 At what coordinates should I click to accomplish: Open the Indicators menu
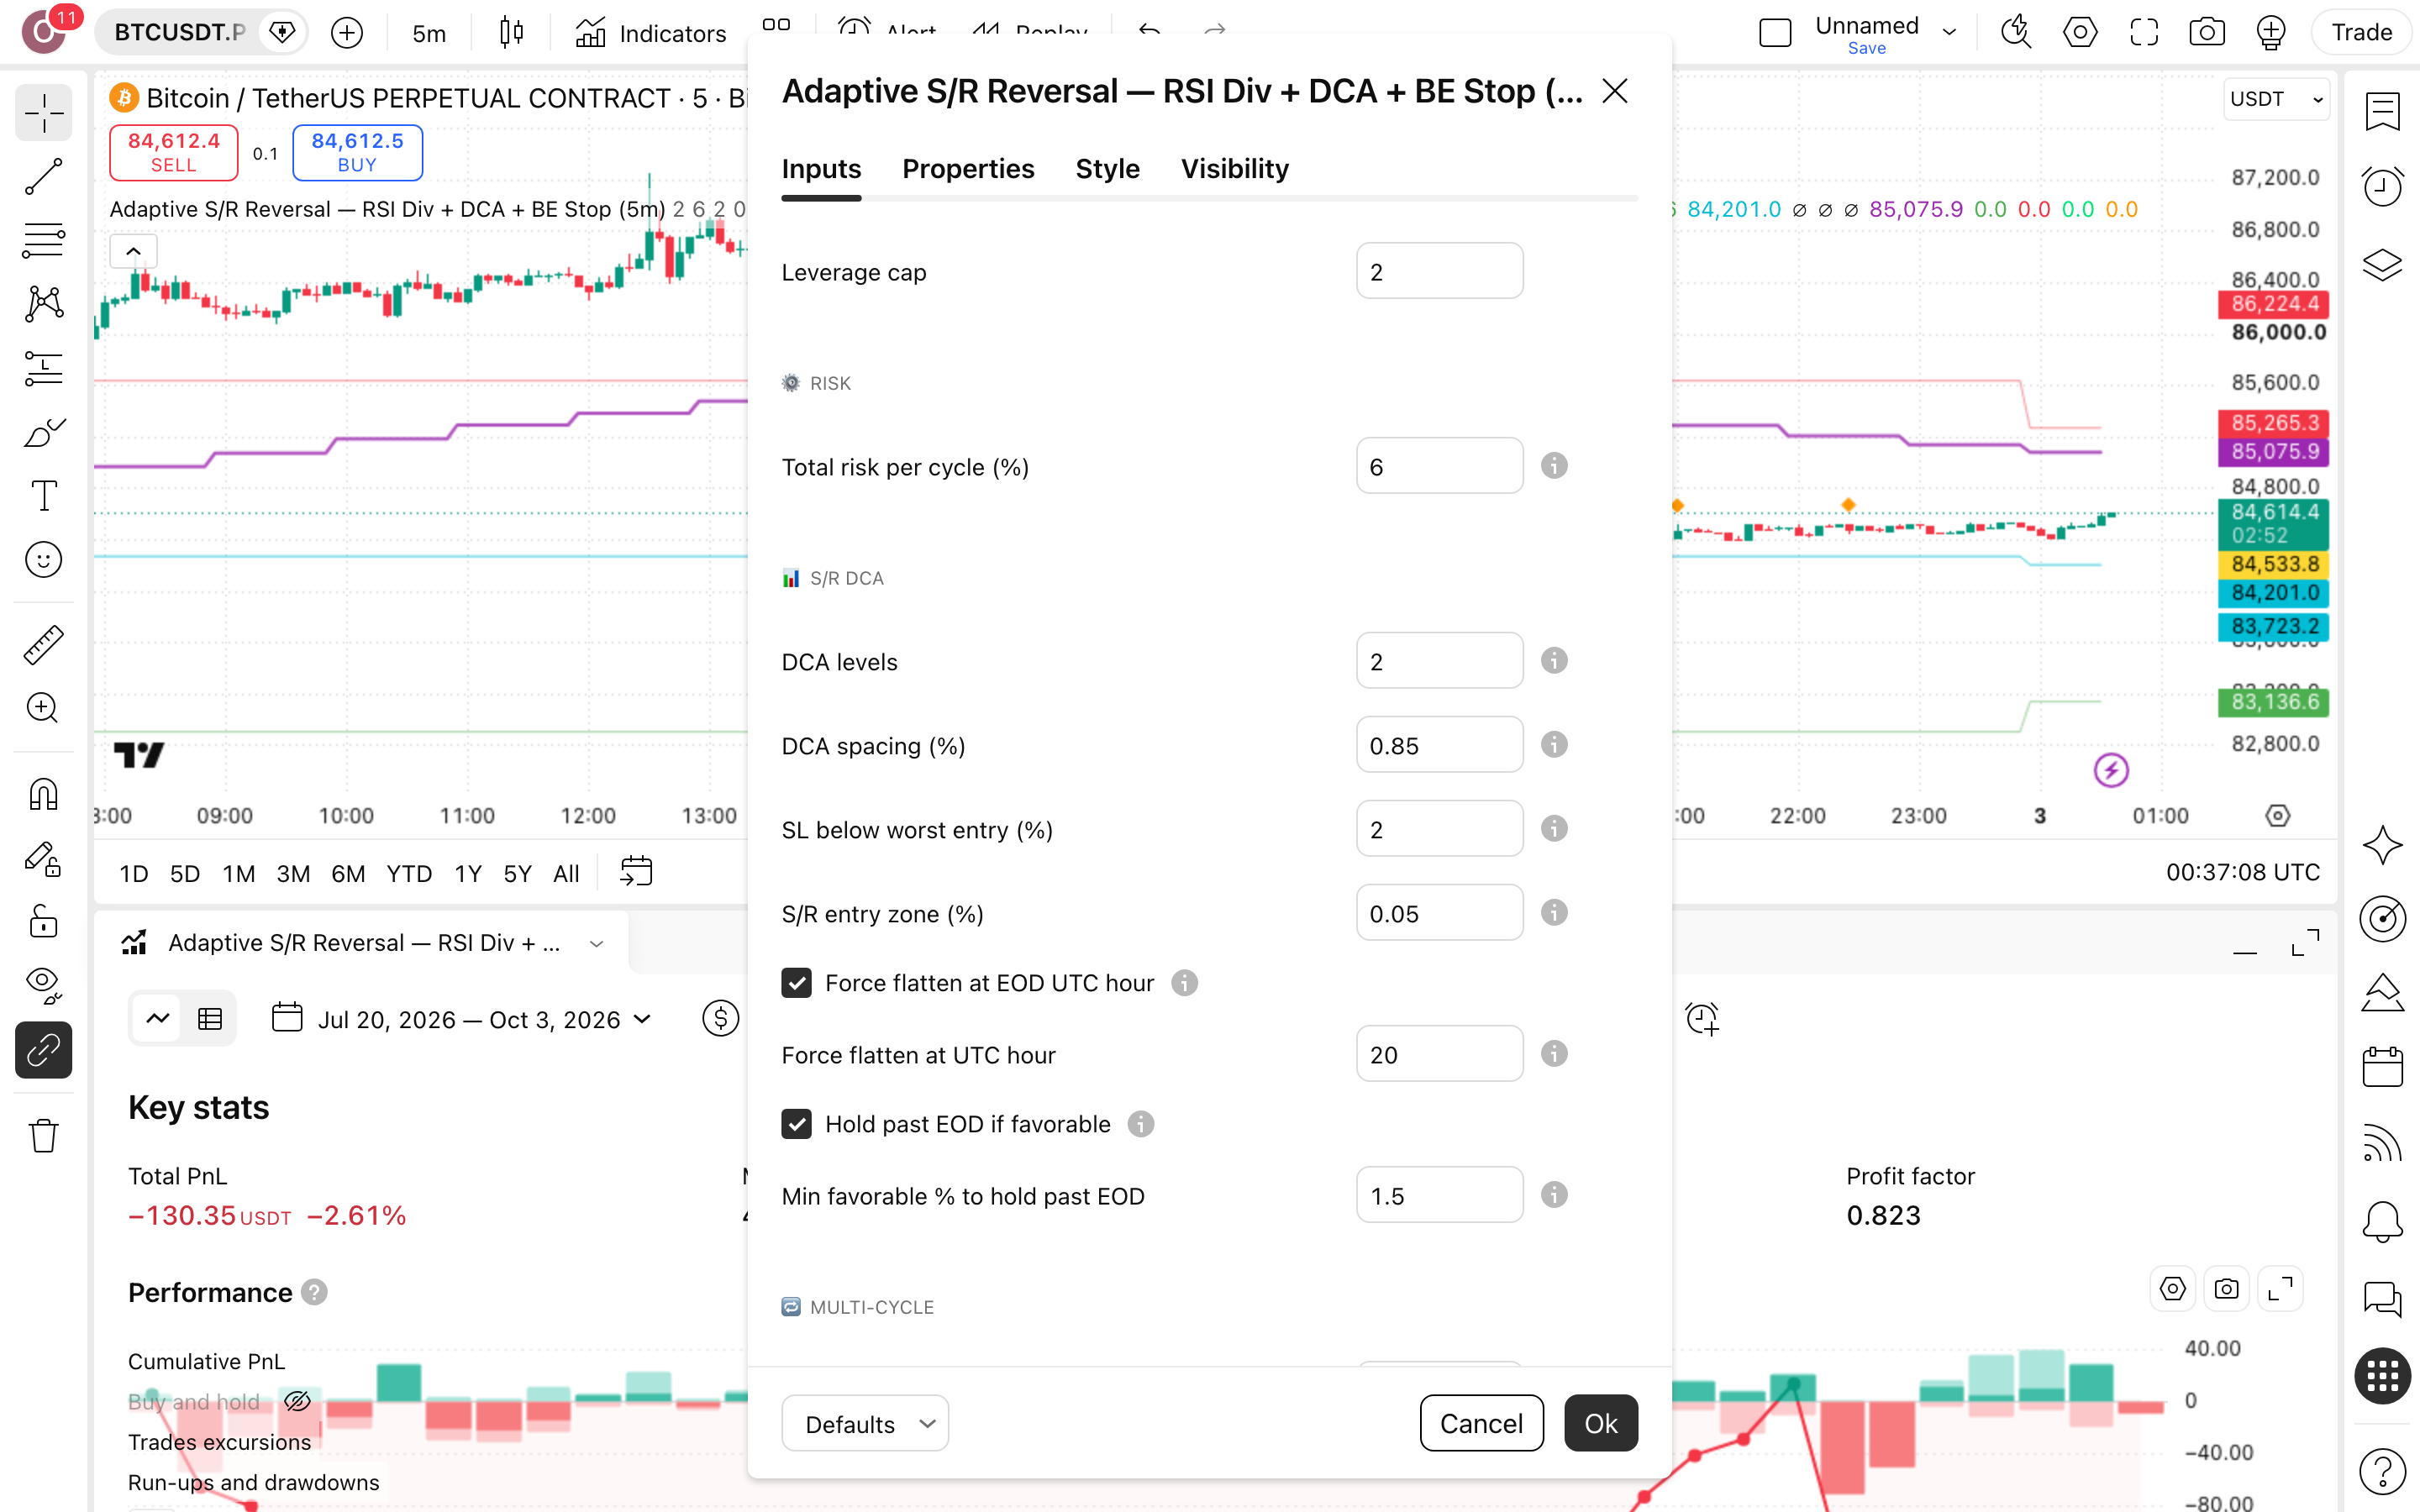click(651, 33)
